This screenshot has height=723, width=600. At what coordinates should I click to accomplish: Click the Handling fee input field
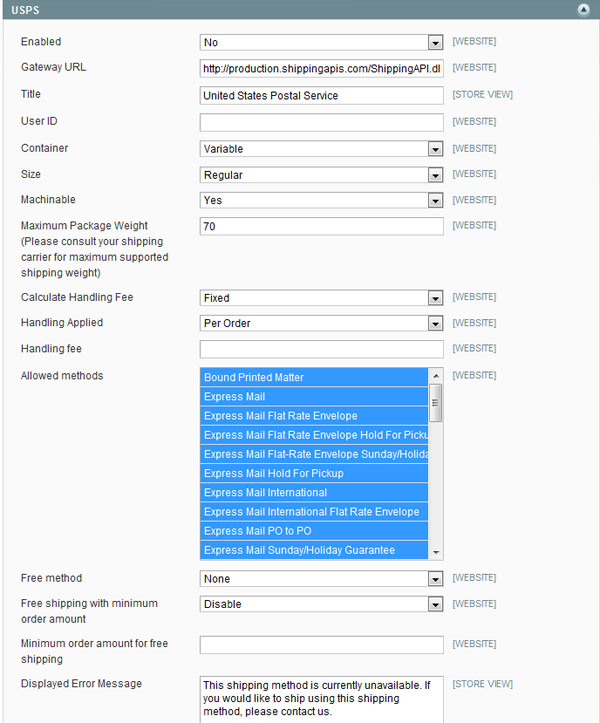click(321, 349)
